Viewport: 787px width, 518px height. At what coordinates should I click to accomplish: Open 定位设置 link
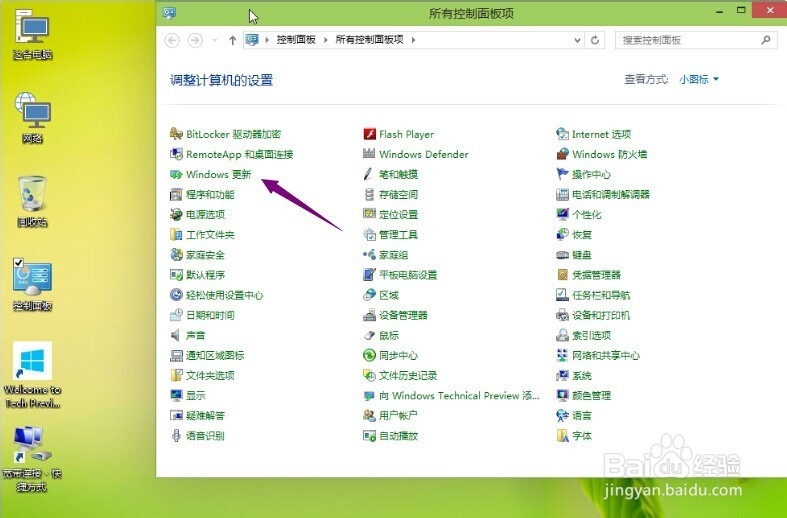click(399, 214)
